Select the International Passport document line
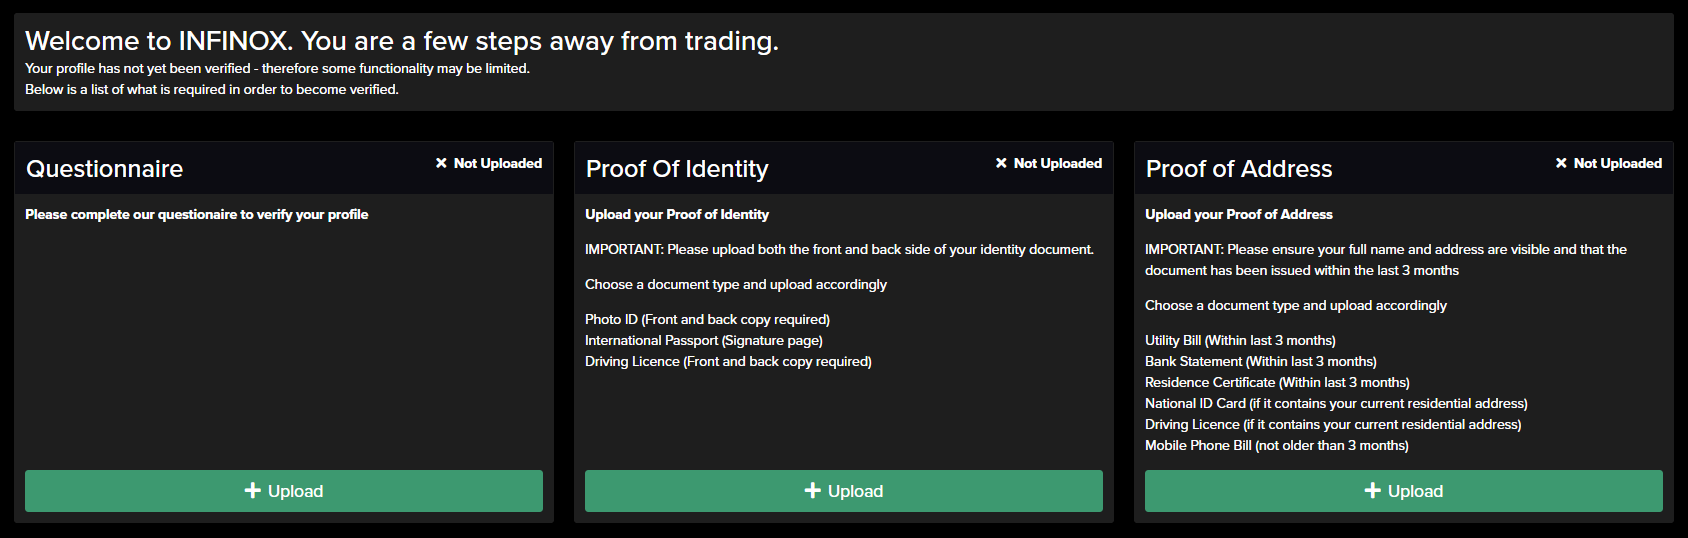This screenshot has width=1688, height=538. pyautogui.click(x=704, y=340)
